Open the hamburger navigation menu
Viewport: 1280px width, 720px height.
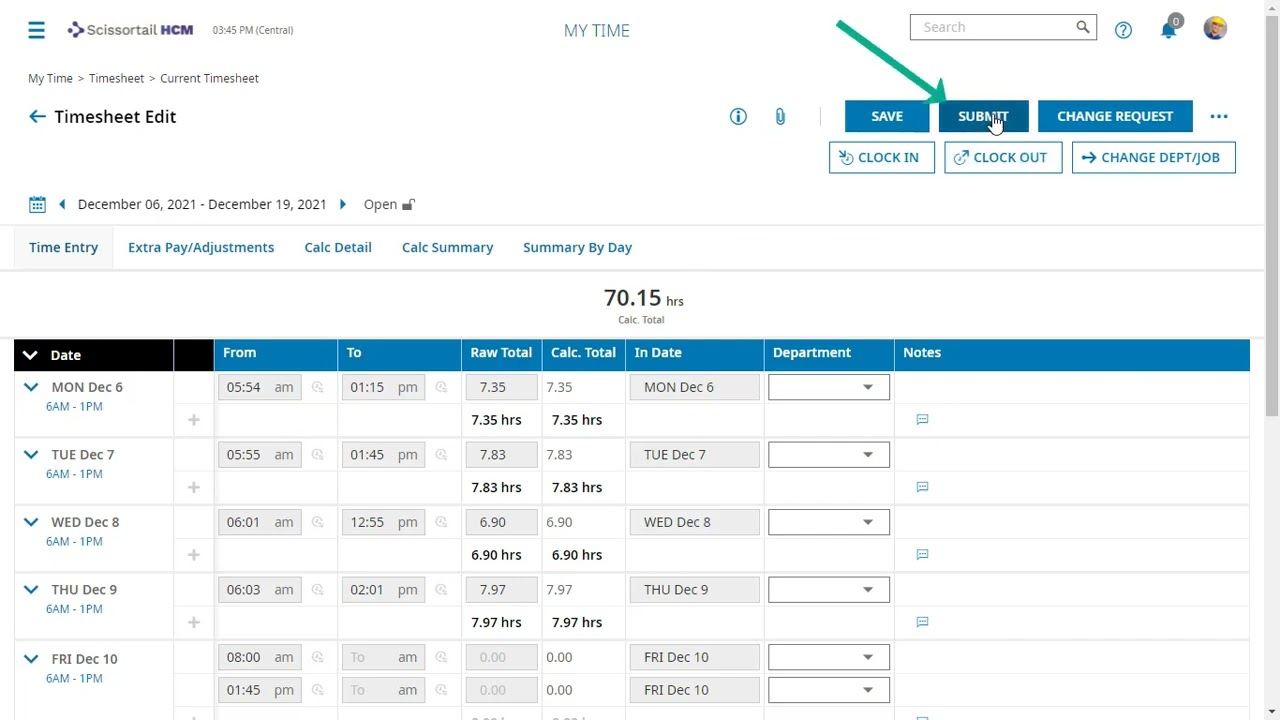click(x=36, y=30)
